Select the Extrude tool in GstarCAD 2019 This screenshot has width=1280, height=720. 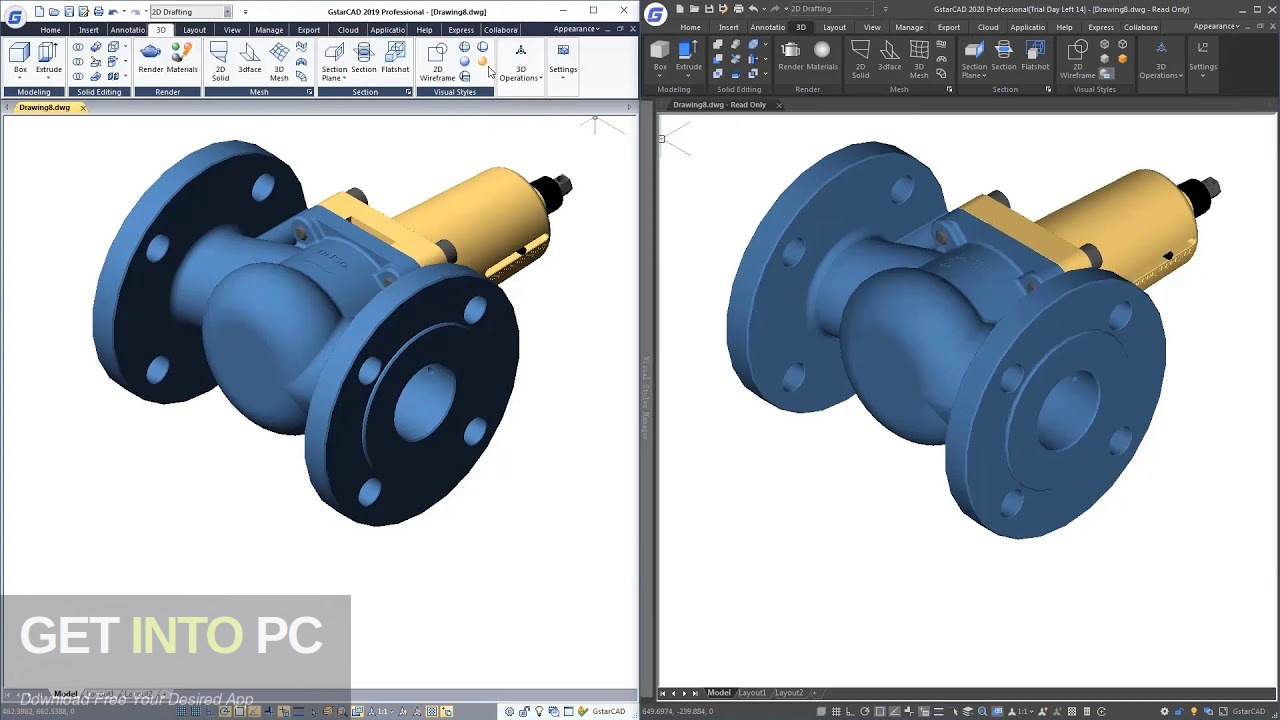click(48, 59)
